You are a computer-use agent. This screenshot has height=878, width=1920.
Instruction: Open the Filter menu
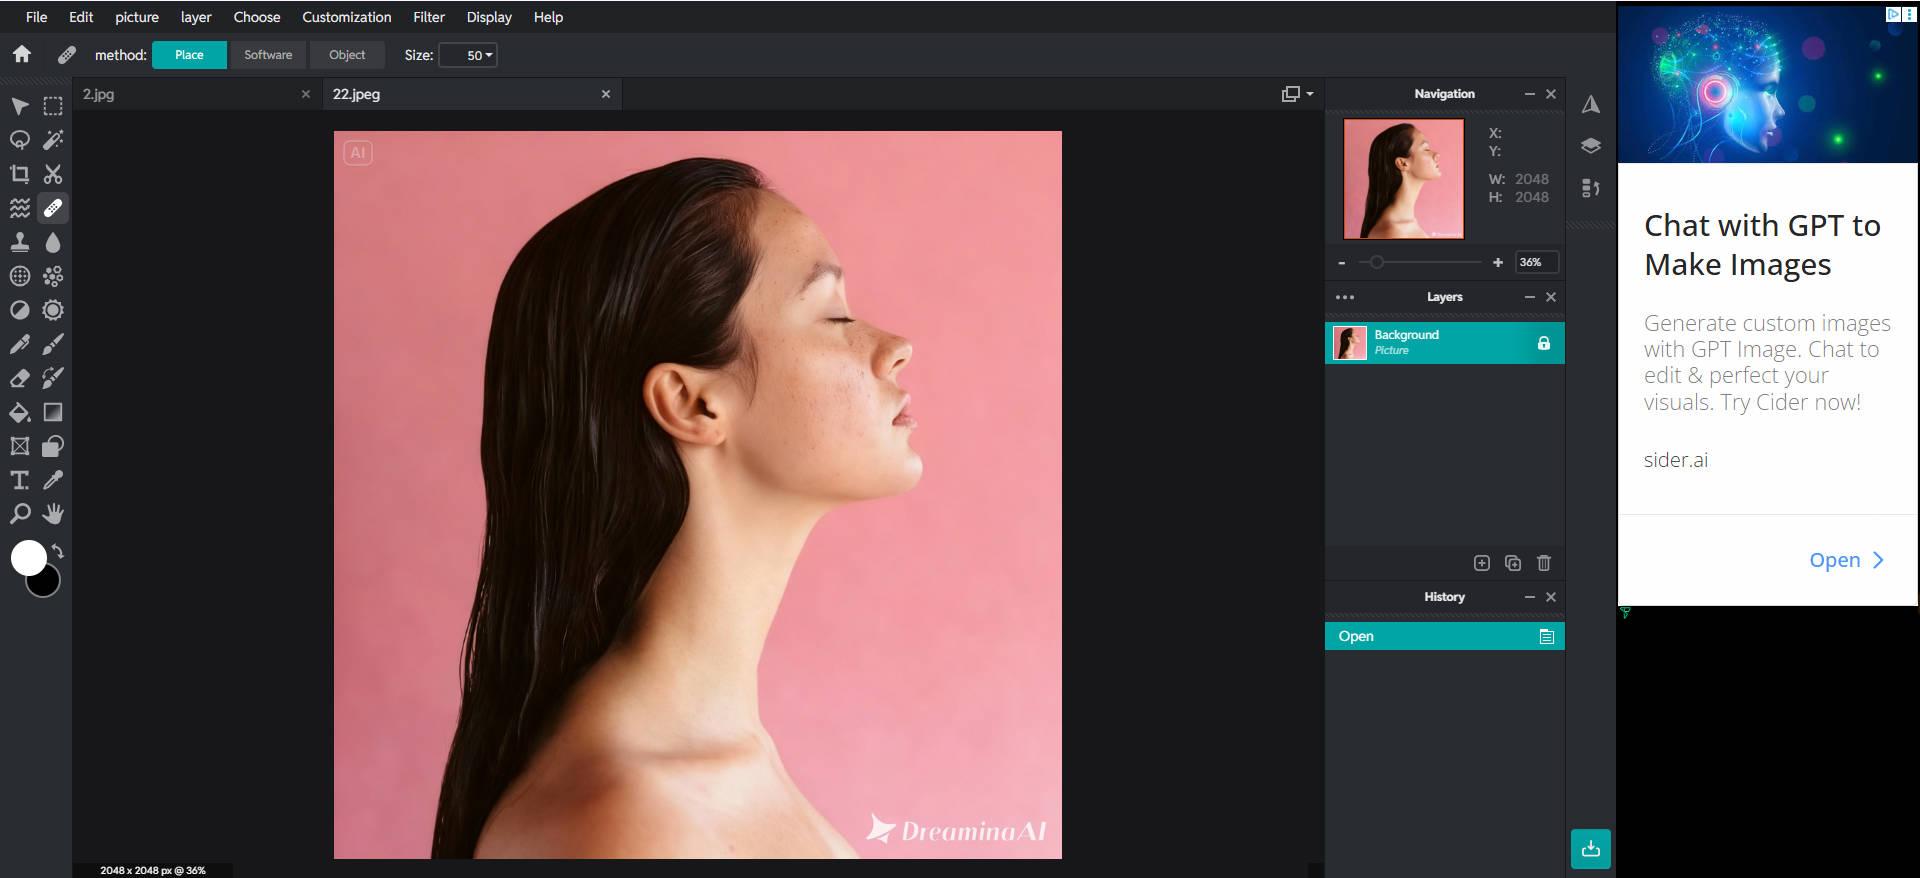(429, 17)
